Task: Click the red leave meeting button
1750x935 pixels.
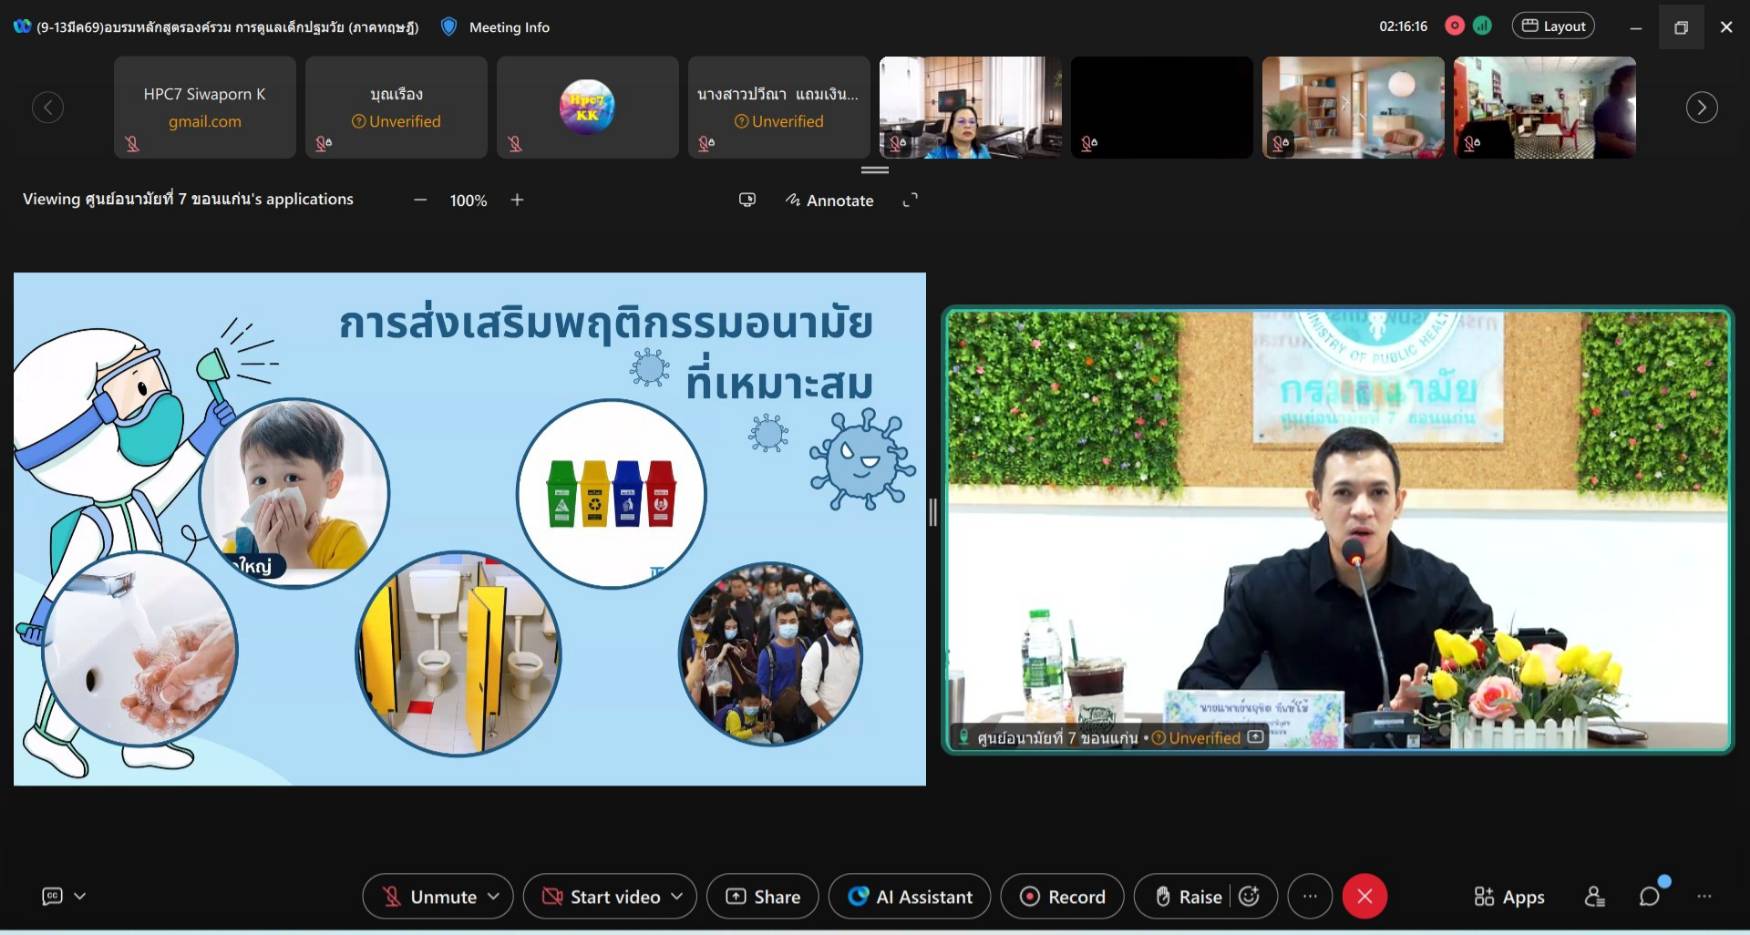Action: click(1364, 896)
